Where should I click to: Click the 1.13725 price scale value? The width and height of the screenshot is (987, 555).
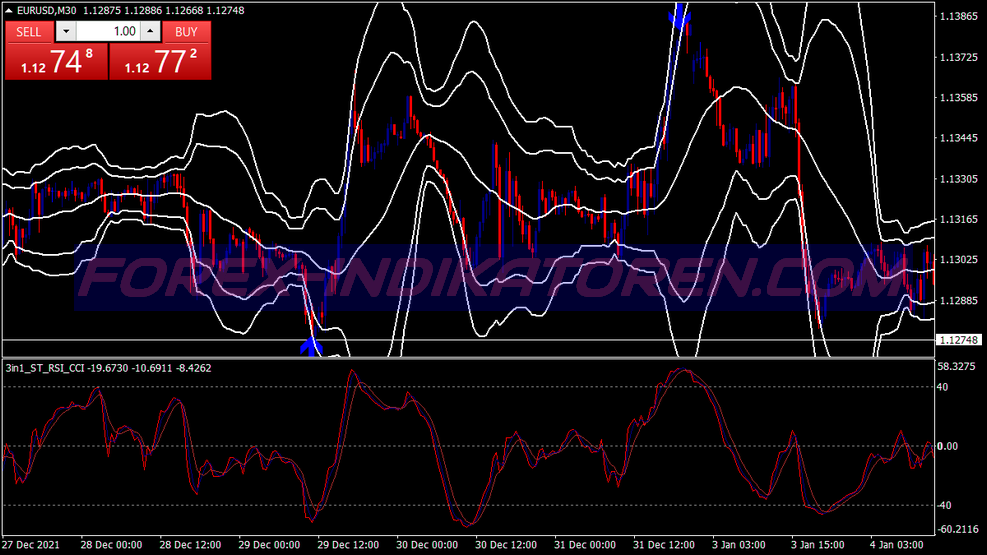pyautogui.click(x=958, y=57)
